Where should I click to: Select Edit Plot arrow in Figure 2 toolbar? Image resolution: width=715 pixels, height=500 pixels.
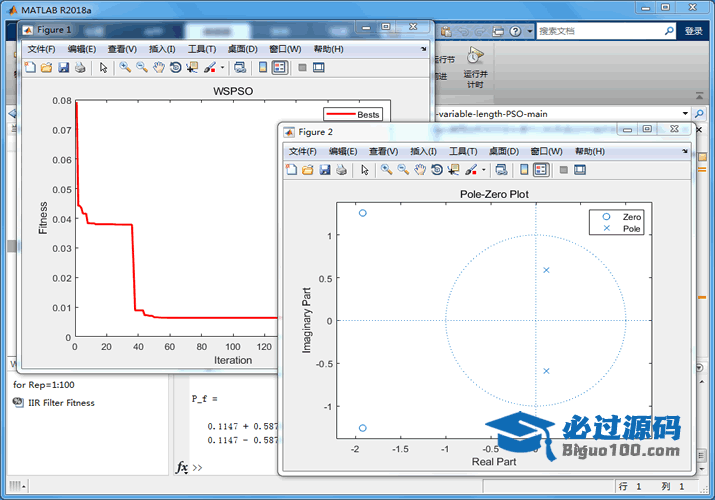tap(365, 170)
